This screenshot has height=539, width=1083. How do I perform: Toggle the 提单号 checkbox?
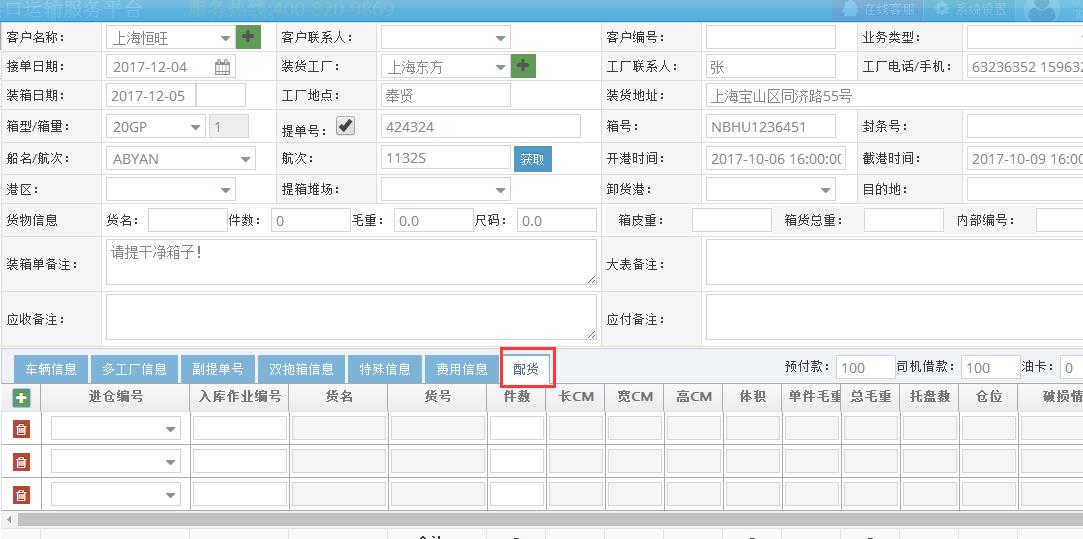[345, 126]
